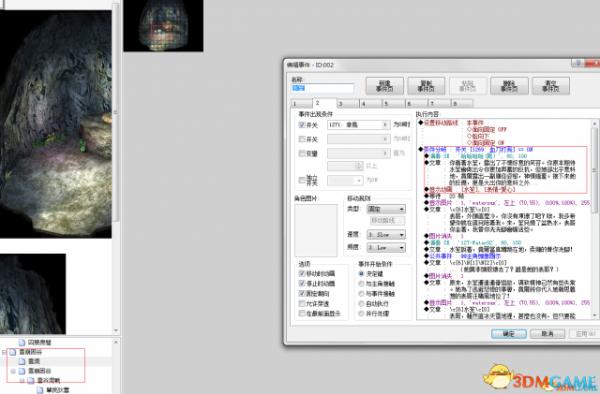Select the Autorun trigger radio button
The height and width of the screenshot is (394, 600).
[361, 303]
